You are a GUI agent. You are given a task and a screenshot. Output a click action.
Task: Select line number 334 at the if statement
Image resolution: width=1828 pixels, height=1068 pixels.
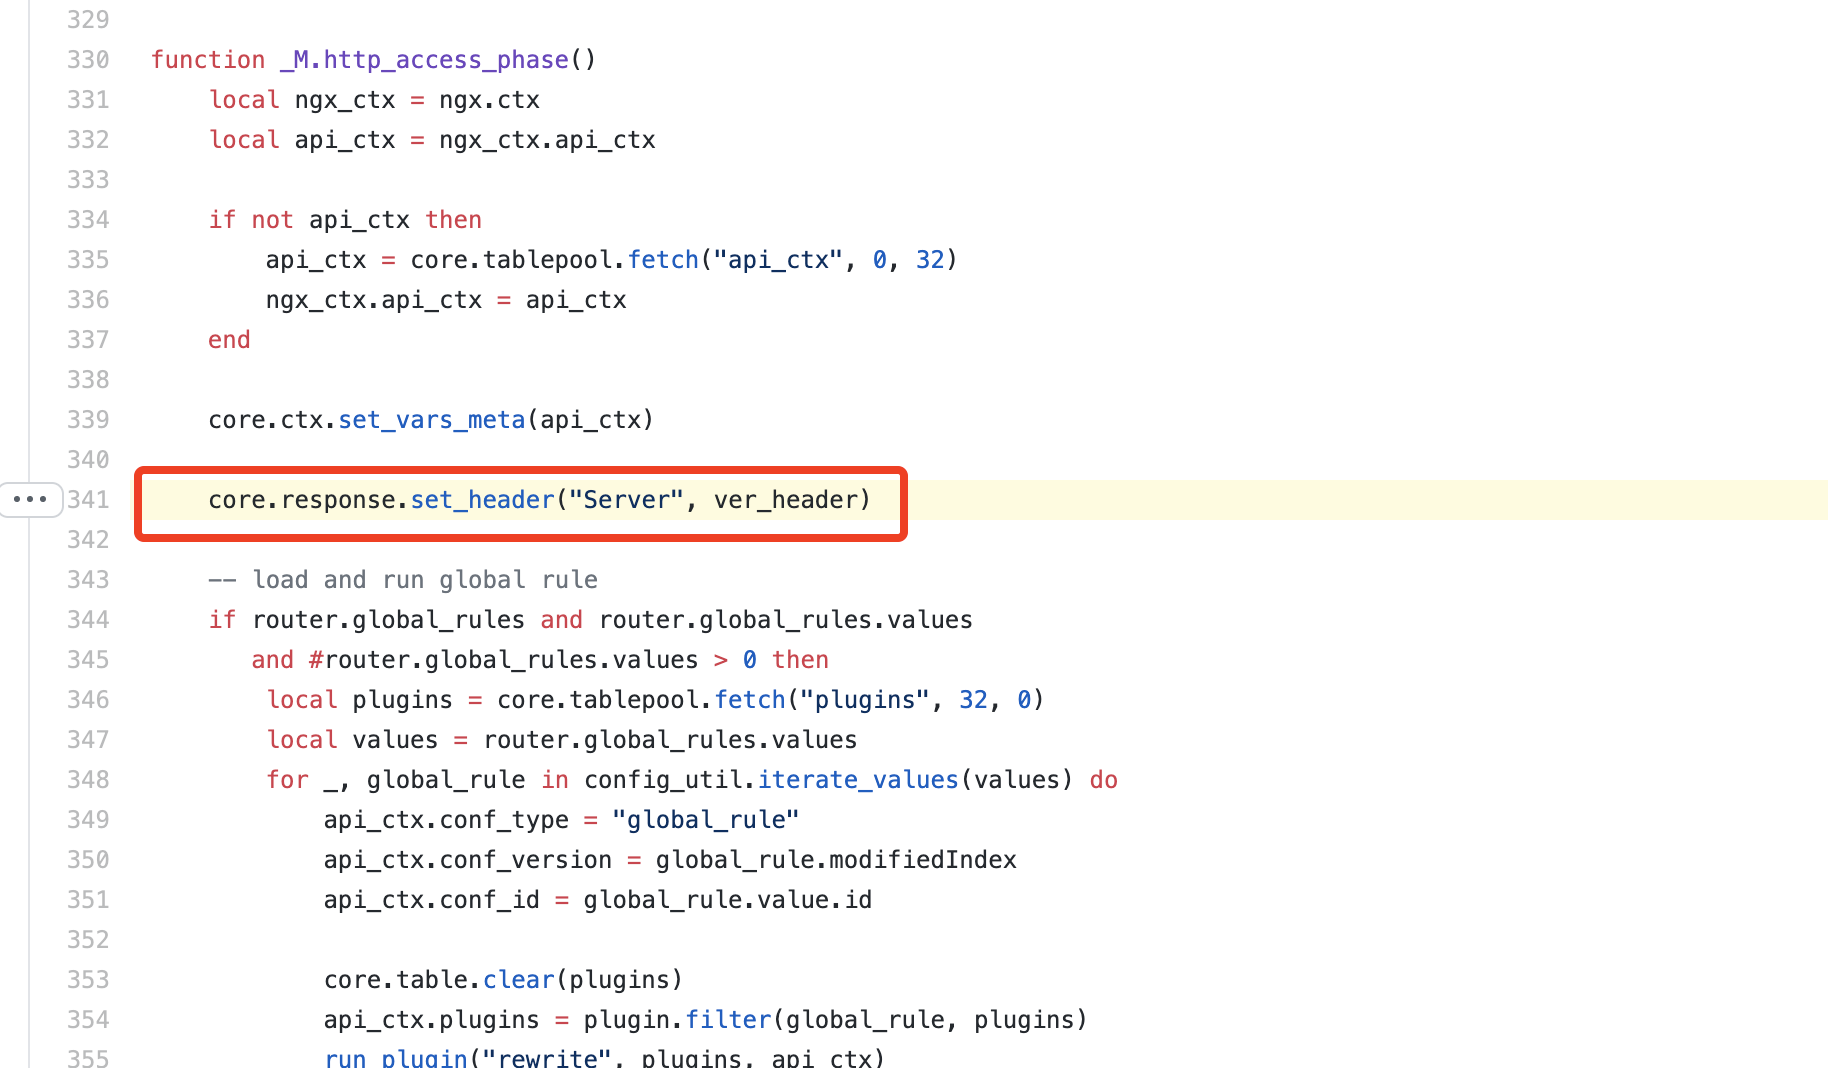tap(88, 219)
